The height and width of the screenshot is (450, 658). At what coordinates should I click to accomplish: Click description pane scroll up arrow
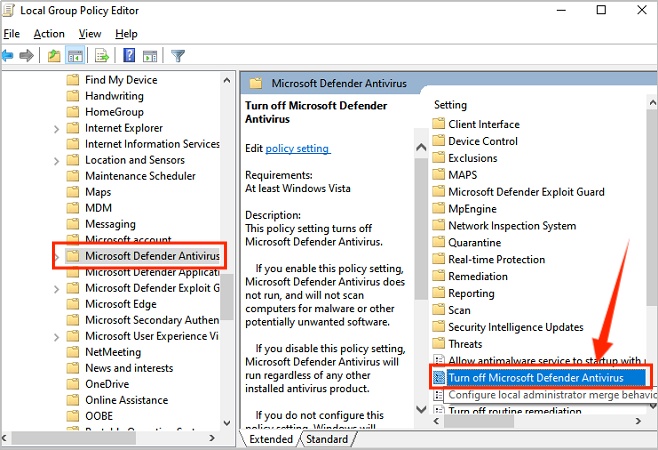coord(421,147)
